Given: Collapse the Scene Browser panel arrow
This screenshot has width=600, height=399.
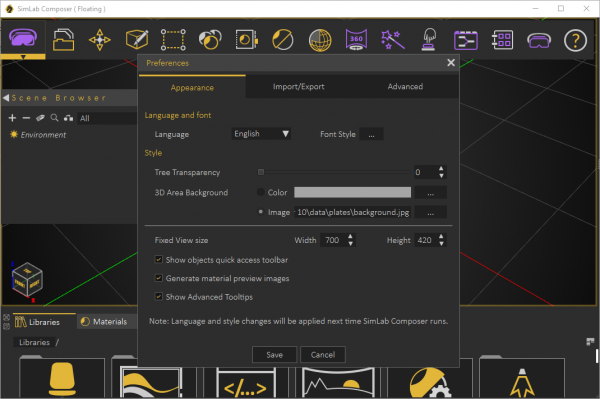Looking at the screenshot, I should coord(6,98).
